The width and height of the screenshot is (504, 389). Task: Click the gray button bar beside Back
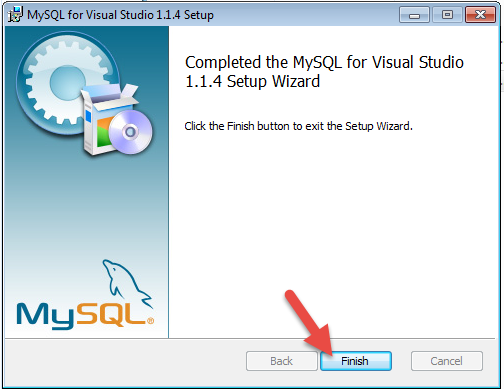coord(125,362)
